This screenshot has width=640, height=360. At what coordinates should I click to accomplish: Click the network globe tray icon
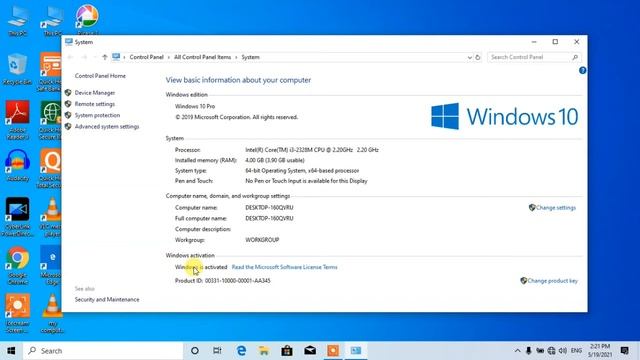[551, 351]
